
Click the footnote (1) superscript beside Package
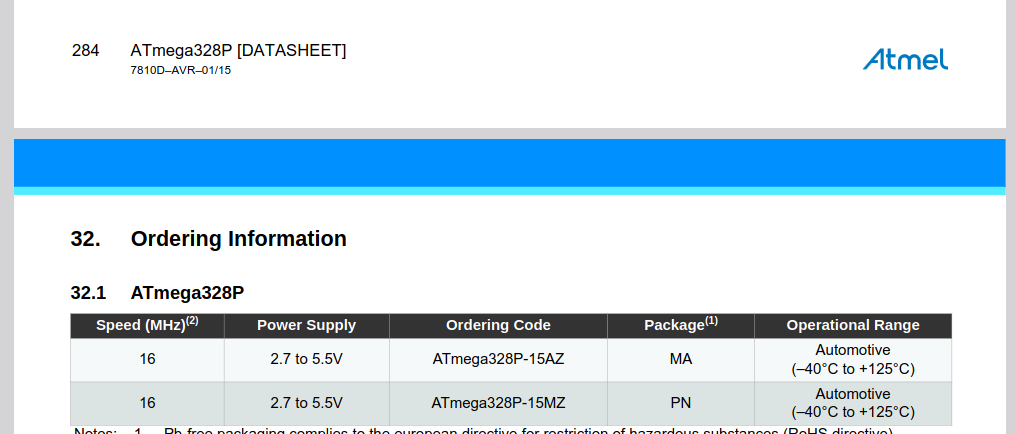(x=711, y=321)
